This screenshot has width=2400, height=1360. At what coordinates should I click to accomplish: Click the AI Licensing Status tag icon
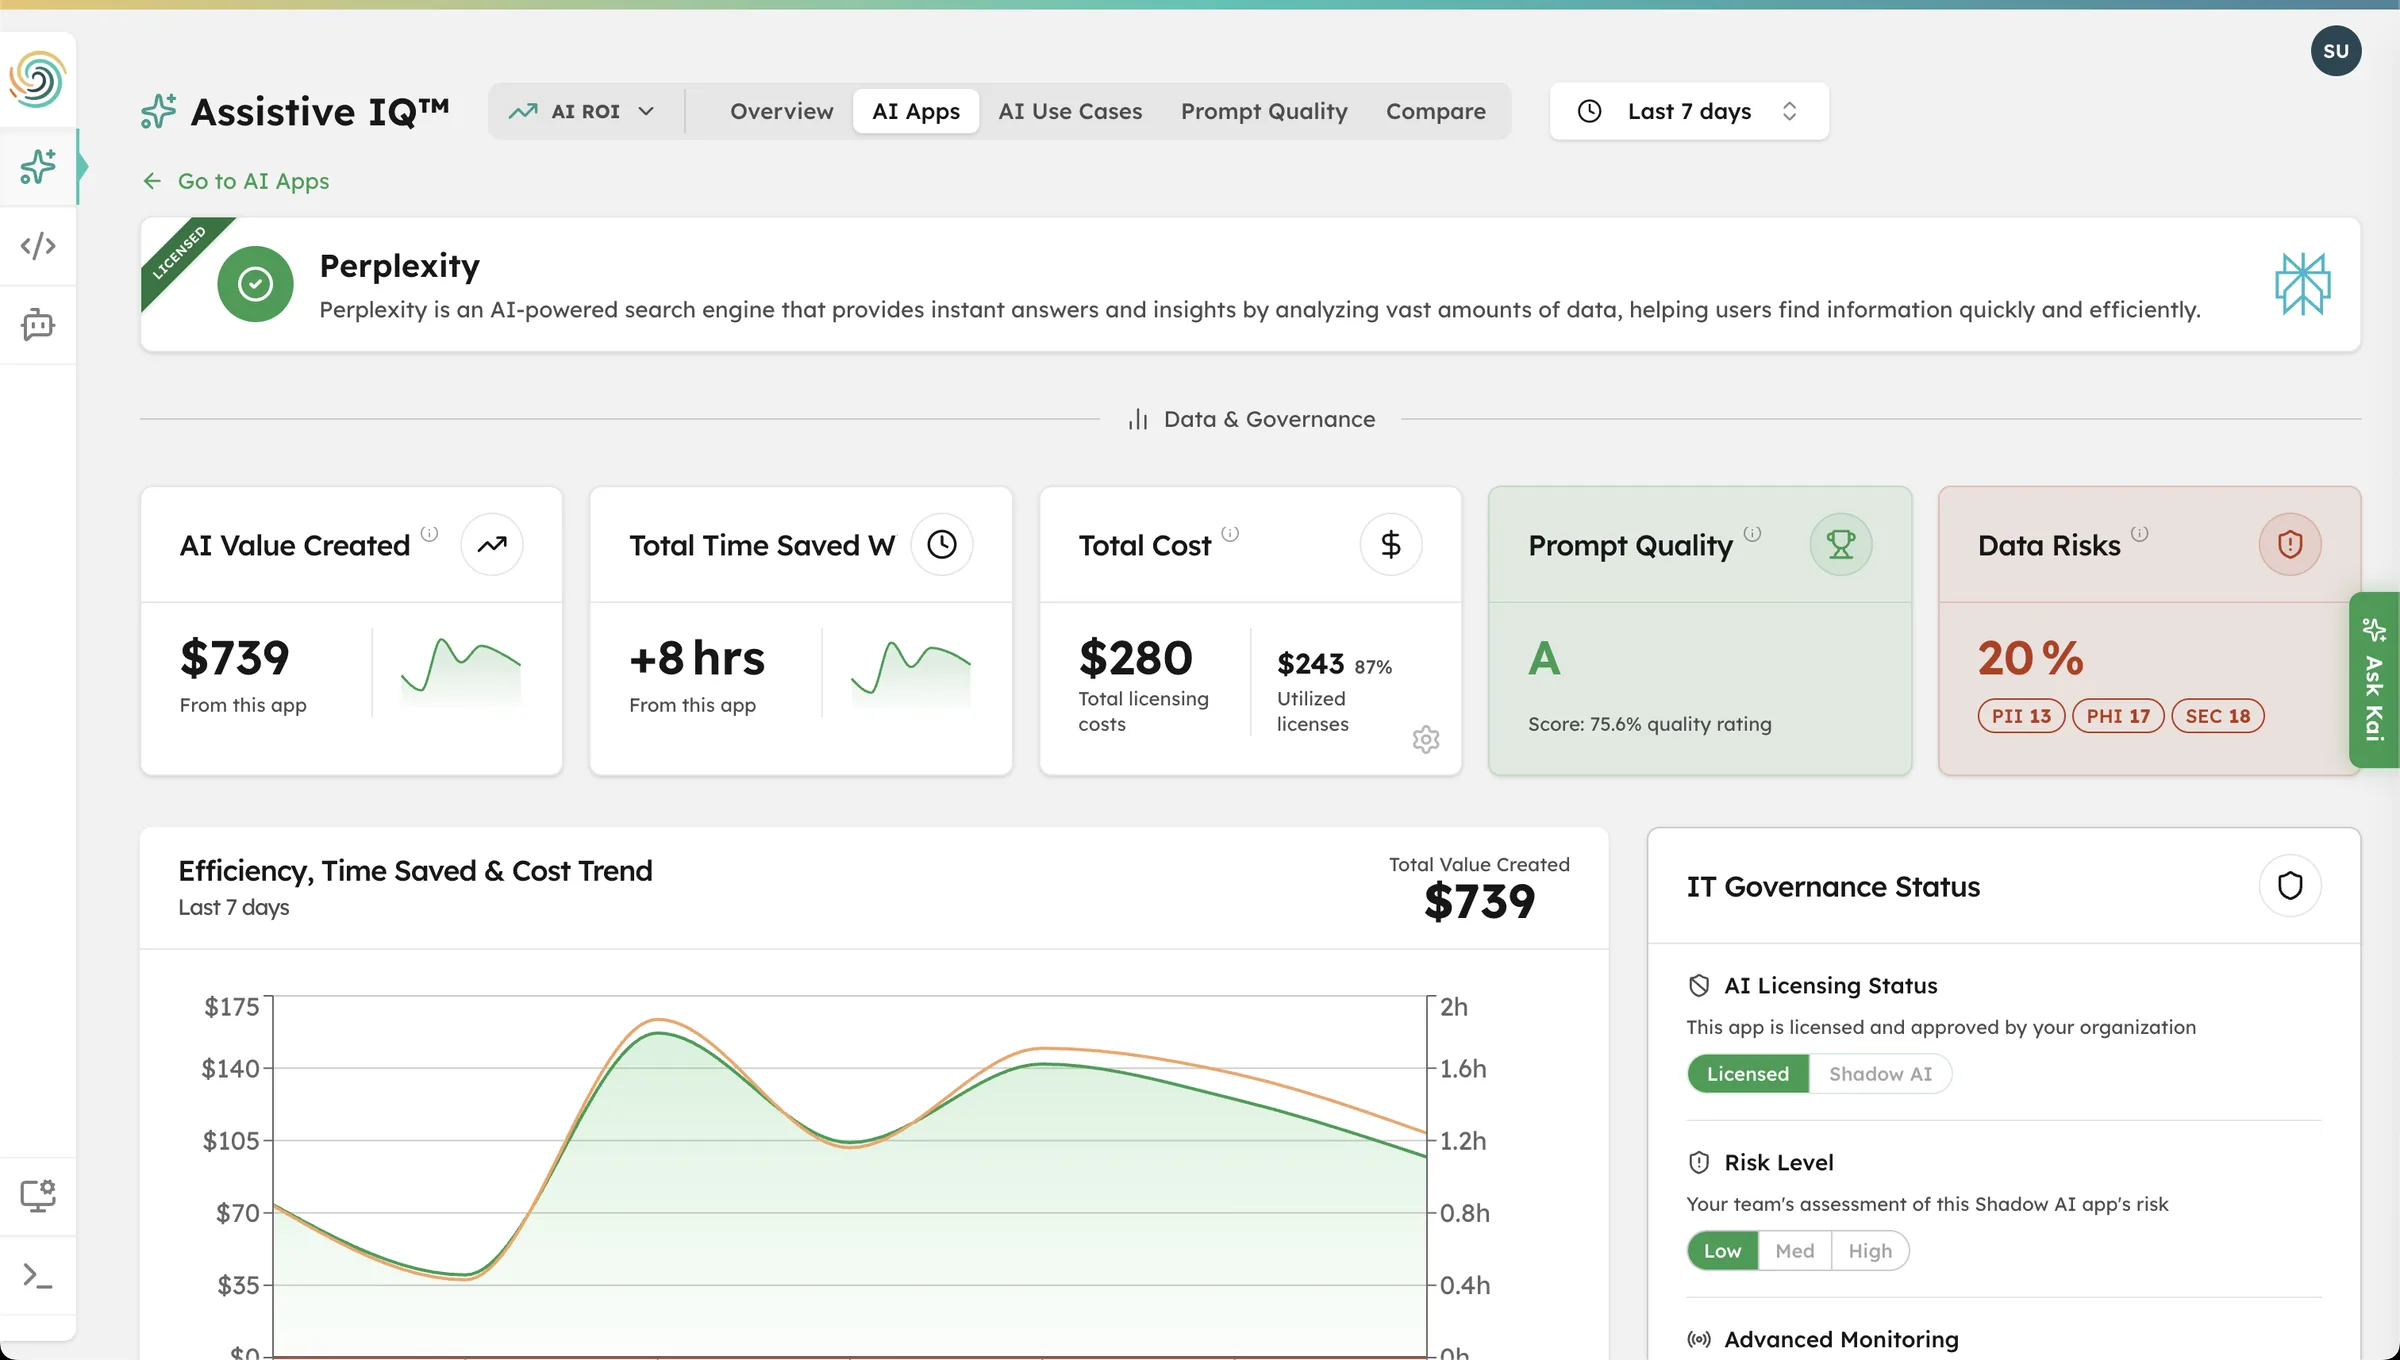click(x=1699, y=985)
